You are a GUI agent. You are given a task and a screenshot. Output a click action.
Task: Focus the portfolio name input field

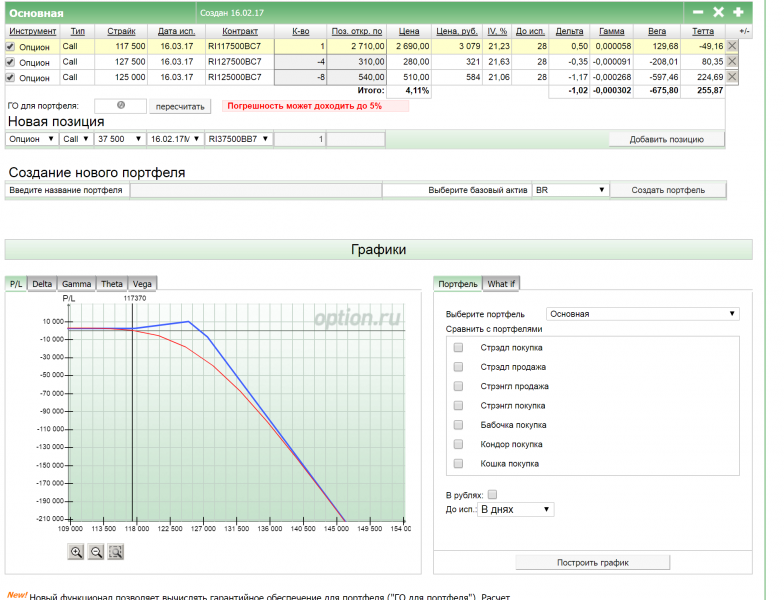[x=256, y=190]
